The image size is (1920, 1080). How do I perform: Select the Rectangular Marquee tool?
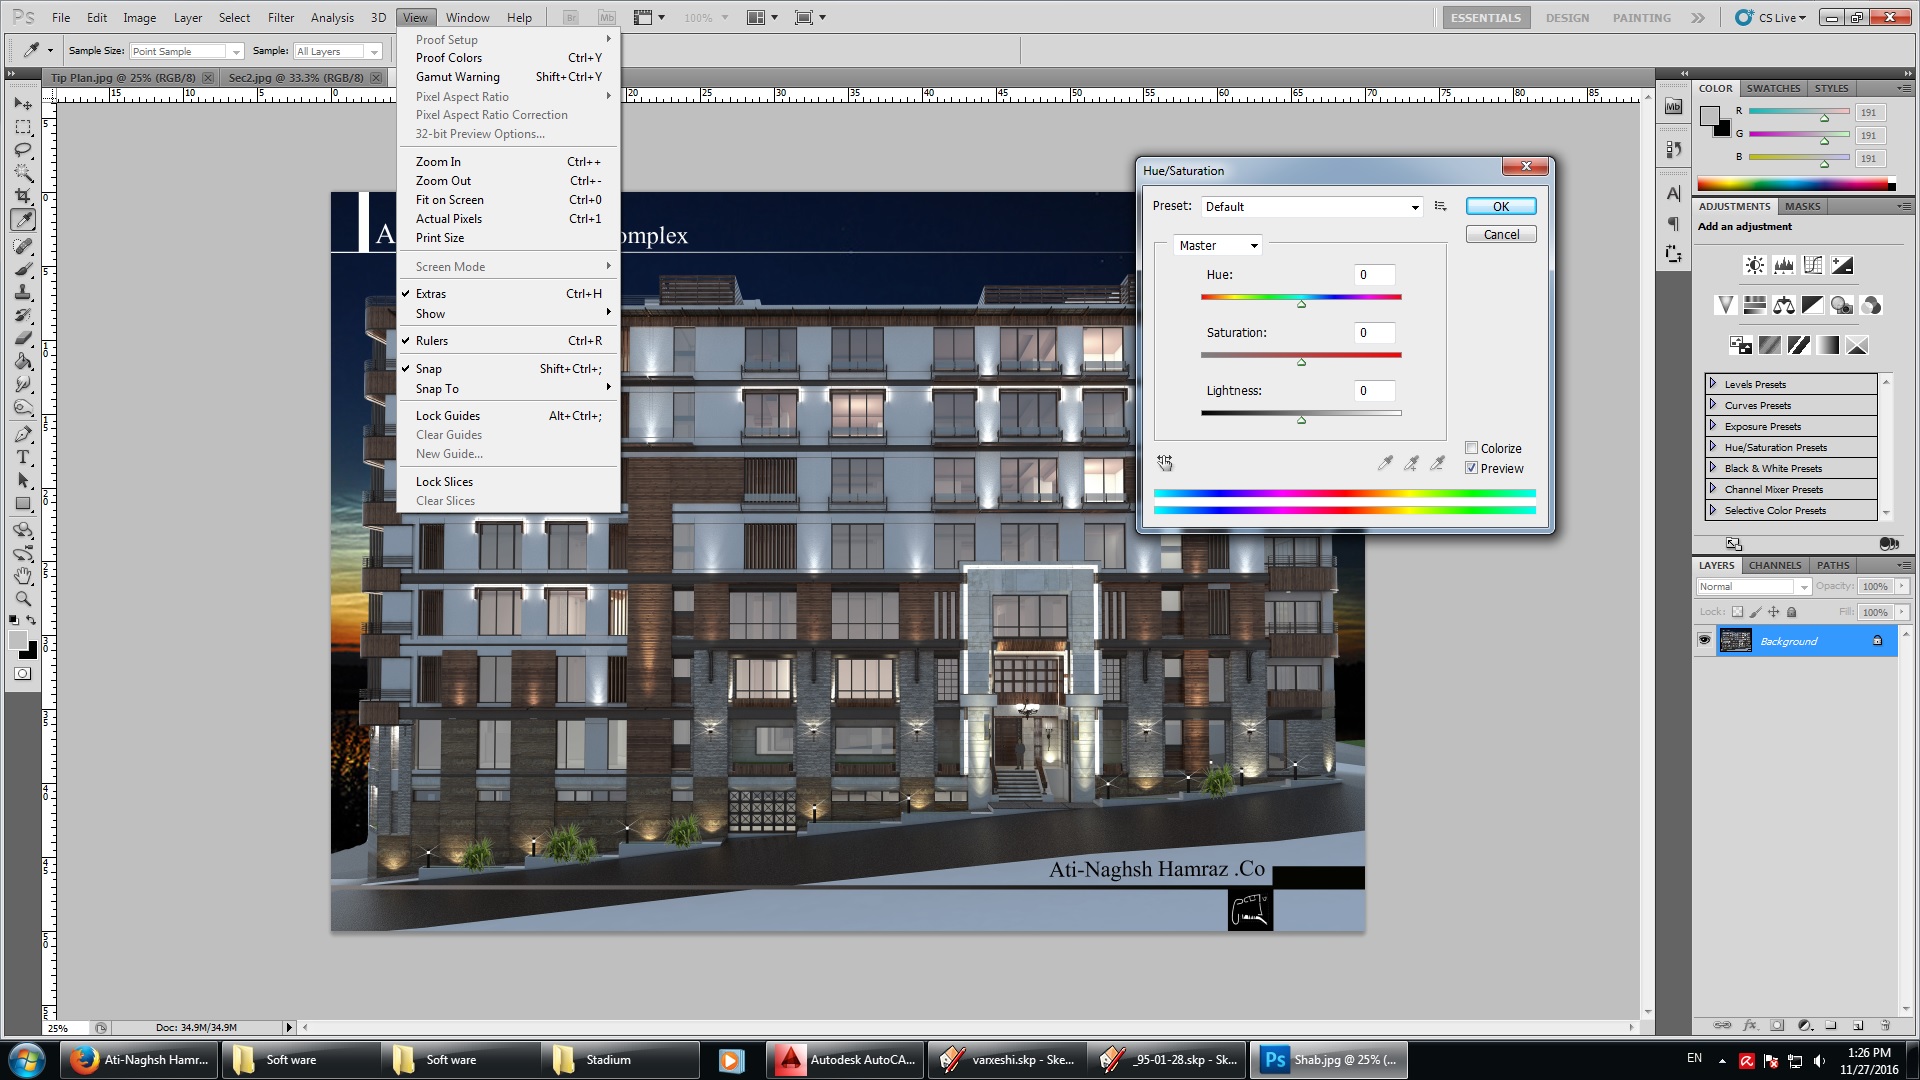(23, 127)
